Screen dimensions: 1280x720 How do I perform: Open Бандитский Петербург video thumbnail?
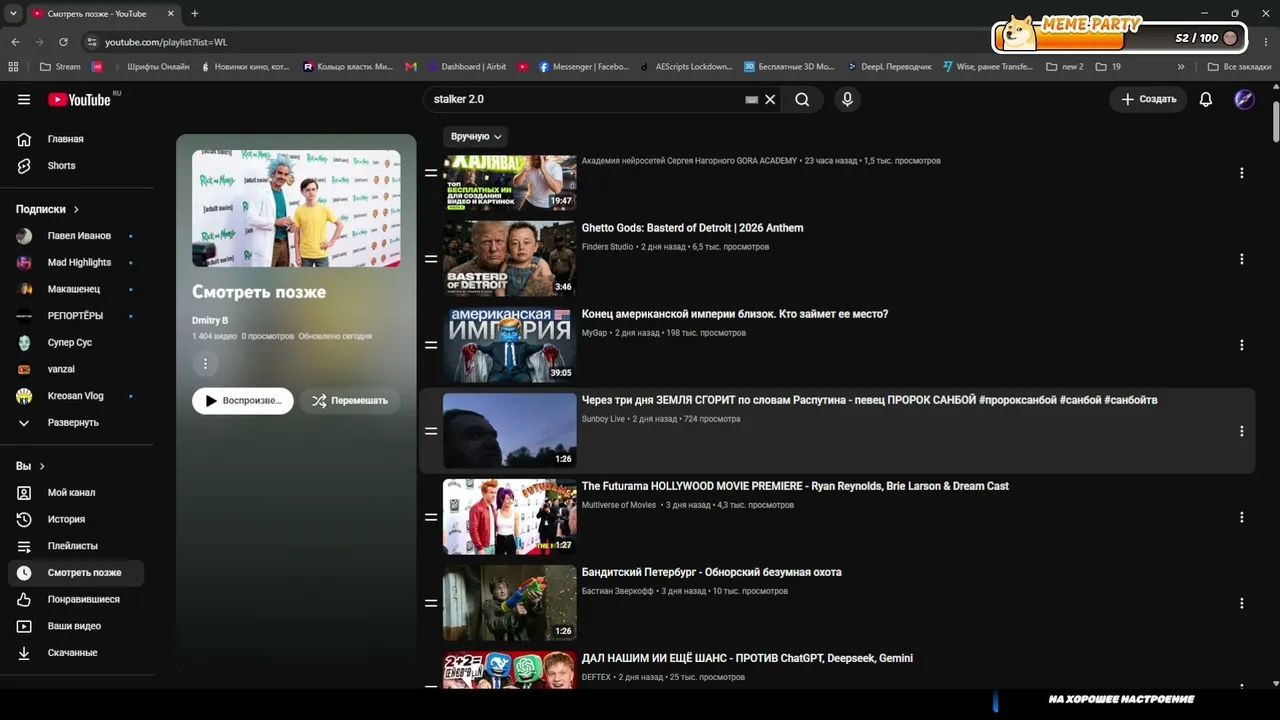click(x=510, y=602)
